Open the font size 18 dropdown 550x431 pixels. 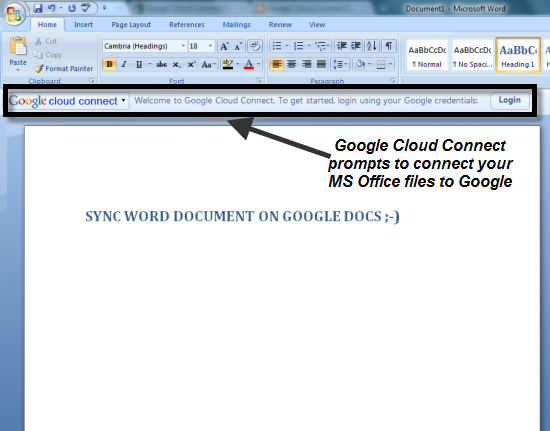[210, 46]
